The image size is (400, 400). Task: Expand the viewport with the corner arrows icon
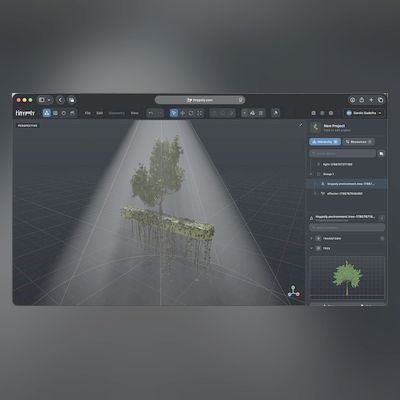point(301,125)
